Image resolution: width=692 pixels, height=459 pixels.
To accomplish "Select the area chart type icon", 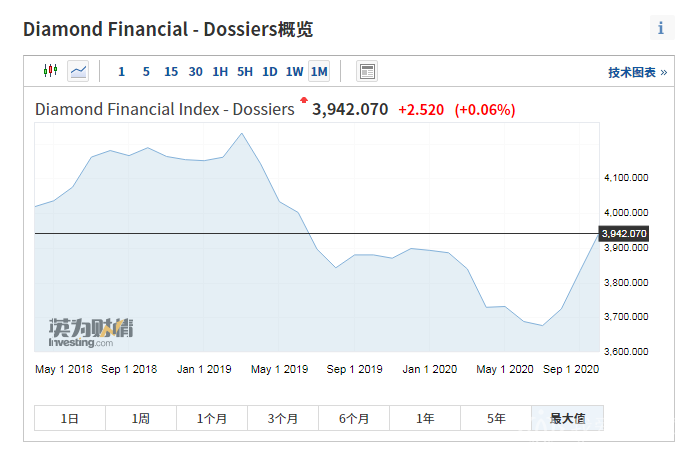I will click(78, 71).
